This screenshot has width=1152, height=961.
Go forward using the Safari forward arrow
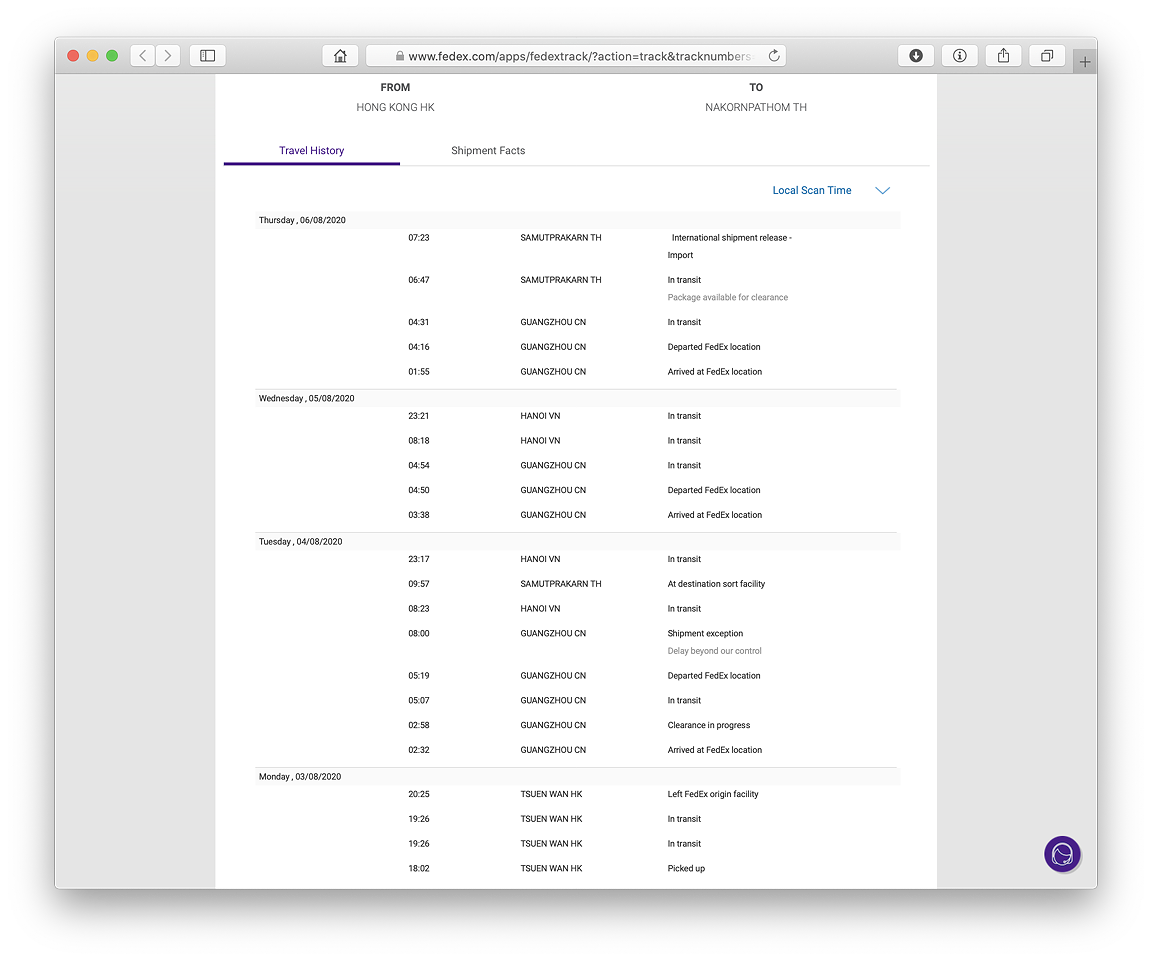pos(168,56)
